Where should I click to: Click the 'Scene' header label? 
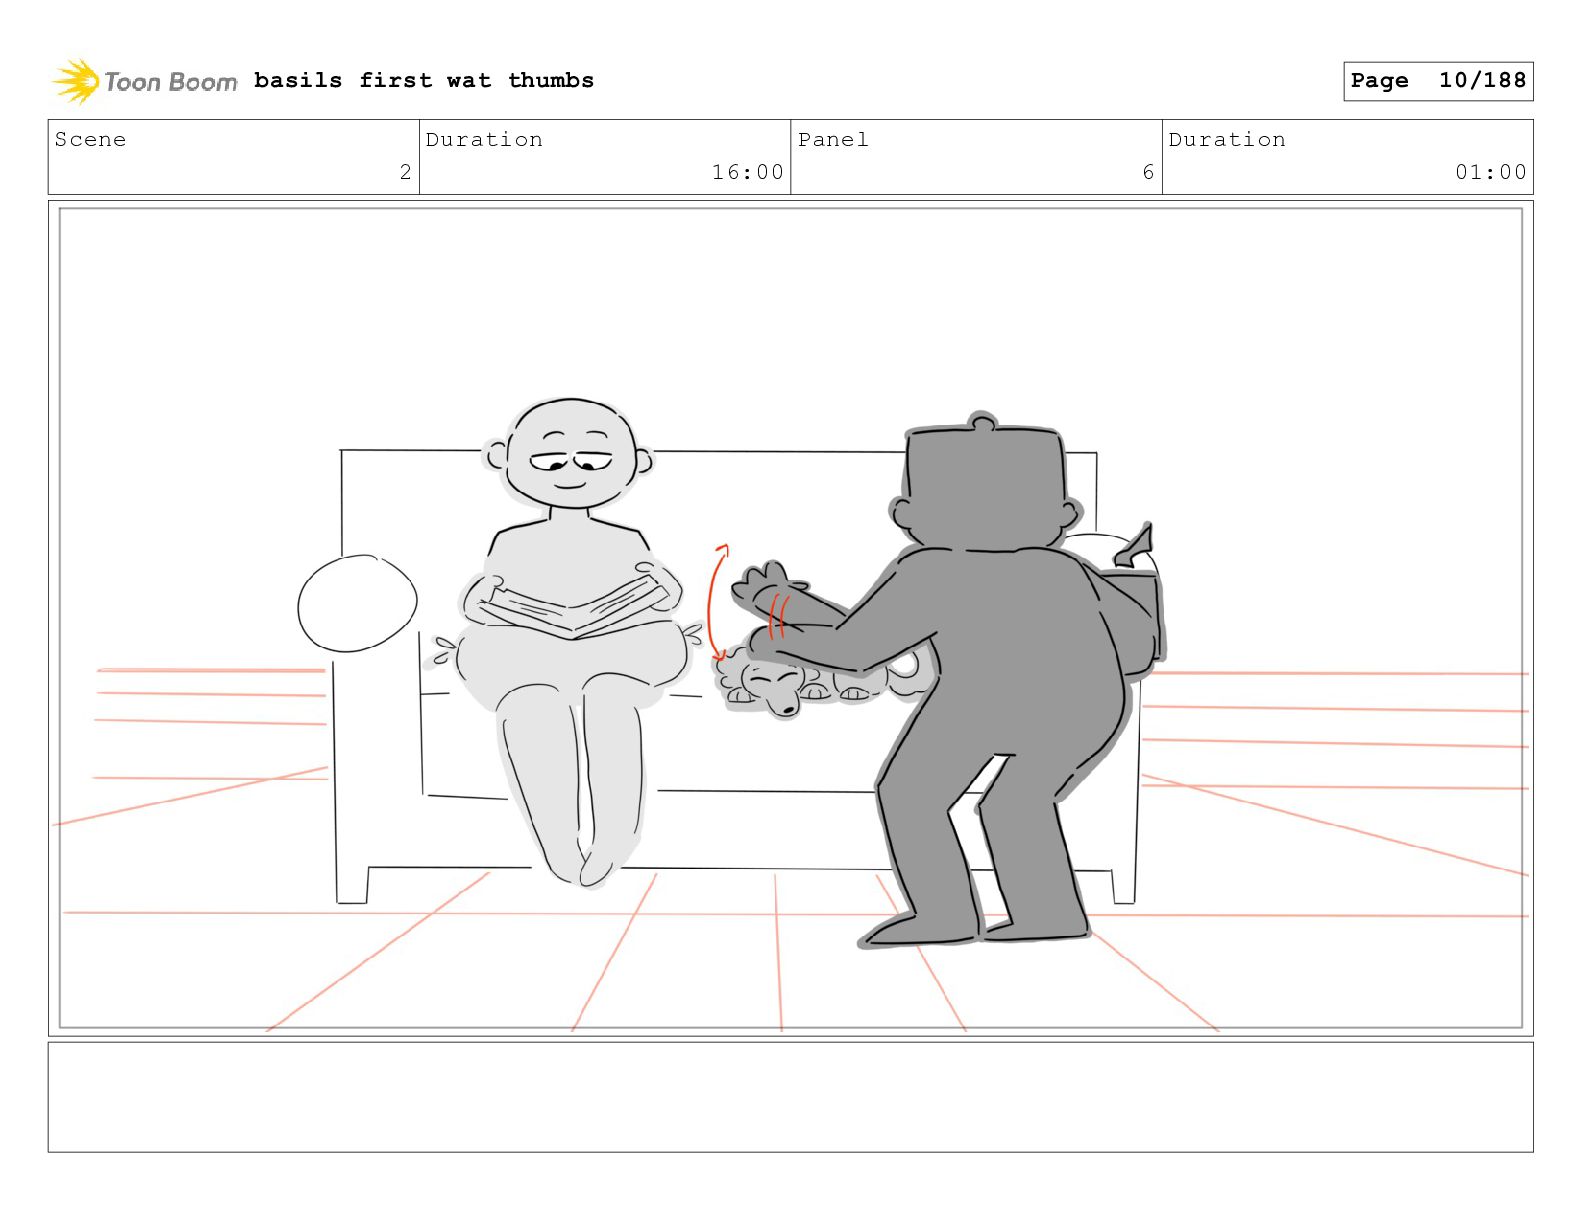coord(91,139)
